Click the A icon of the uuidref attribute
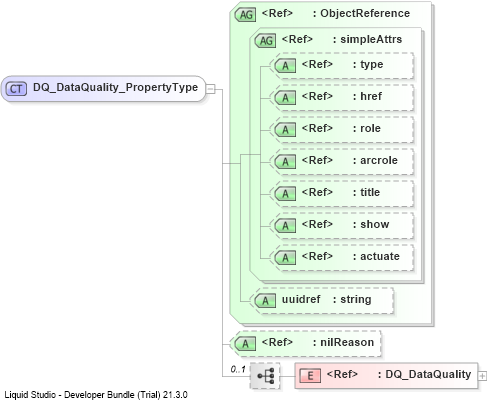487x400 pixels. (x=265, y=301)
